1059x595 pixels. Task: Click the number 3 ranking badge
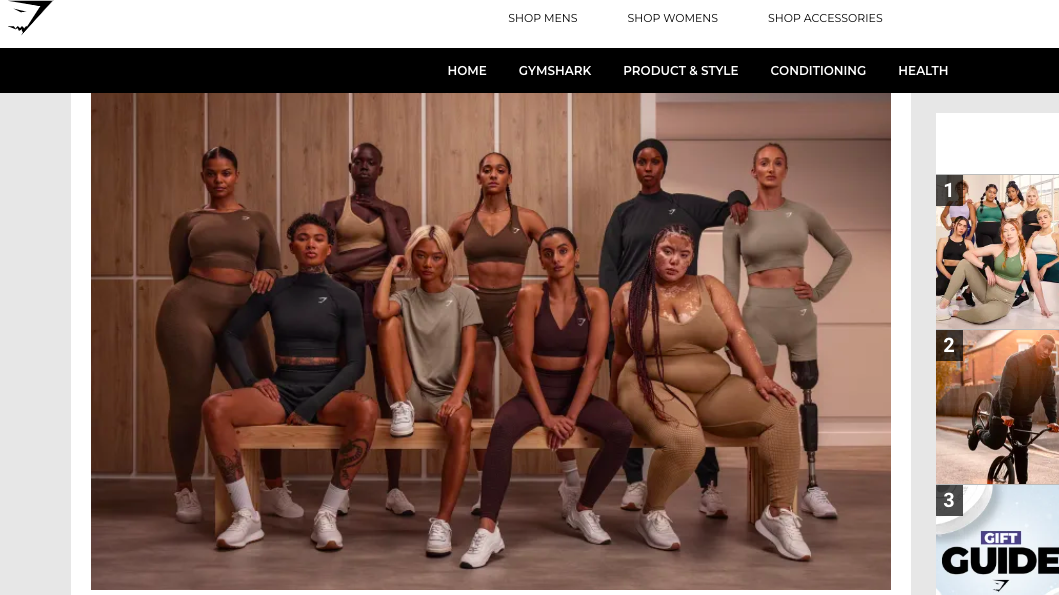pyautogui.click(x=949, y=500)
